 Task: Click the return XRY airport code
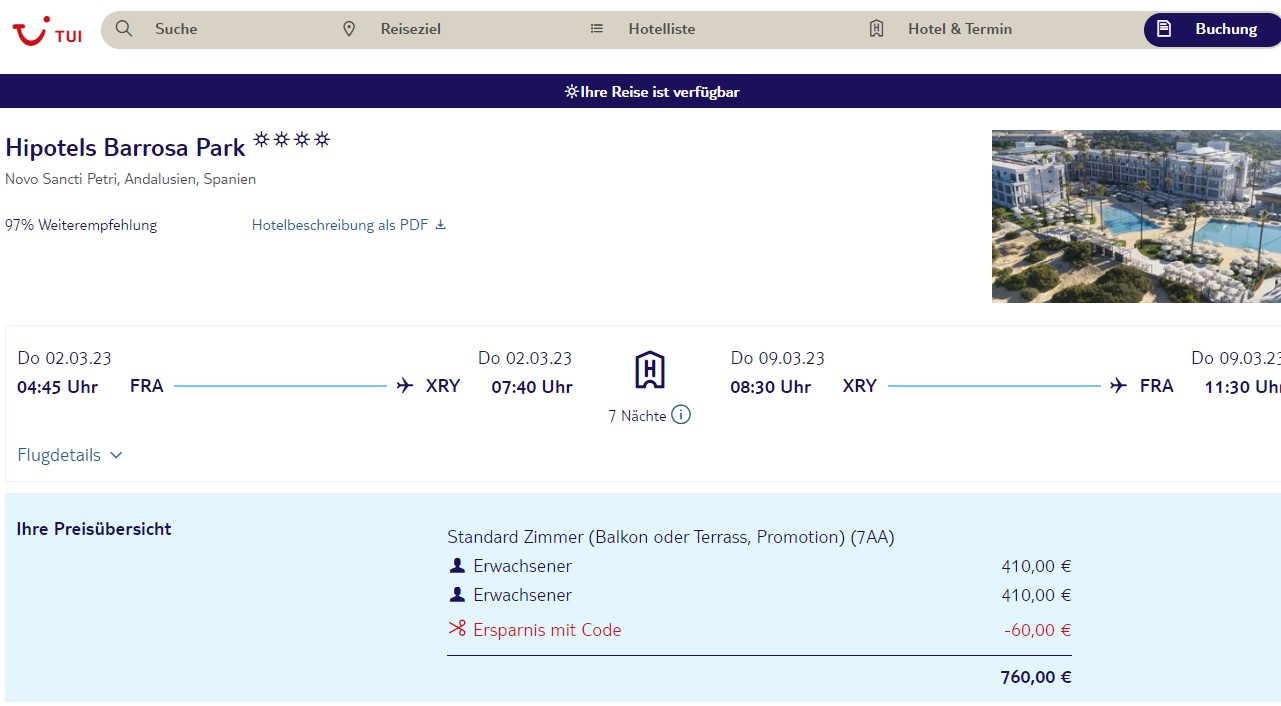860,386
